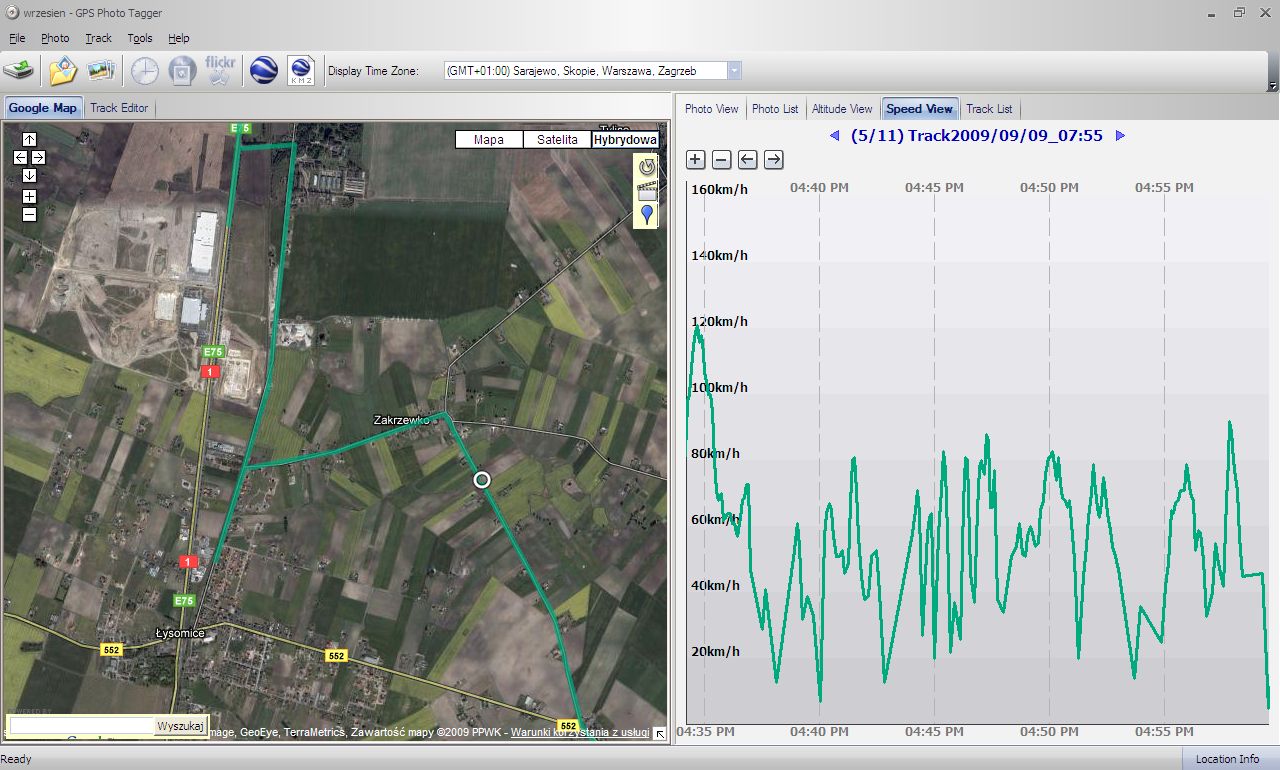Screen dimensions: 1280x770
Task: Click the 160km/h axis label
Action: click(720, 189)
